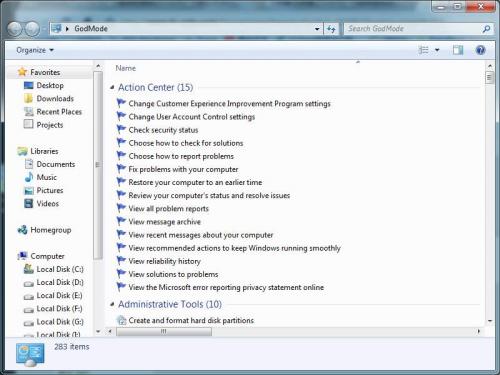
Task: Click the search magnifier icon
Action: click(x=486, y=29)
